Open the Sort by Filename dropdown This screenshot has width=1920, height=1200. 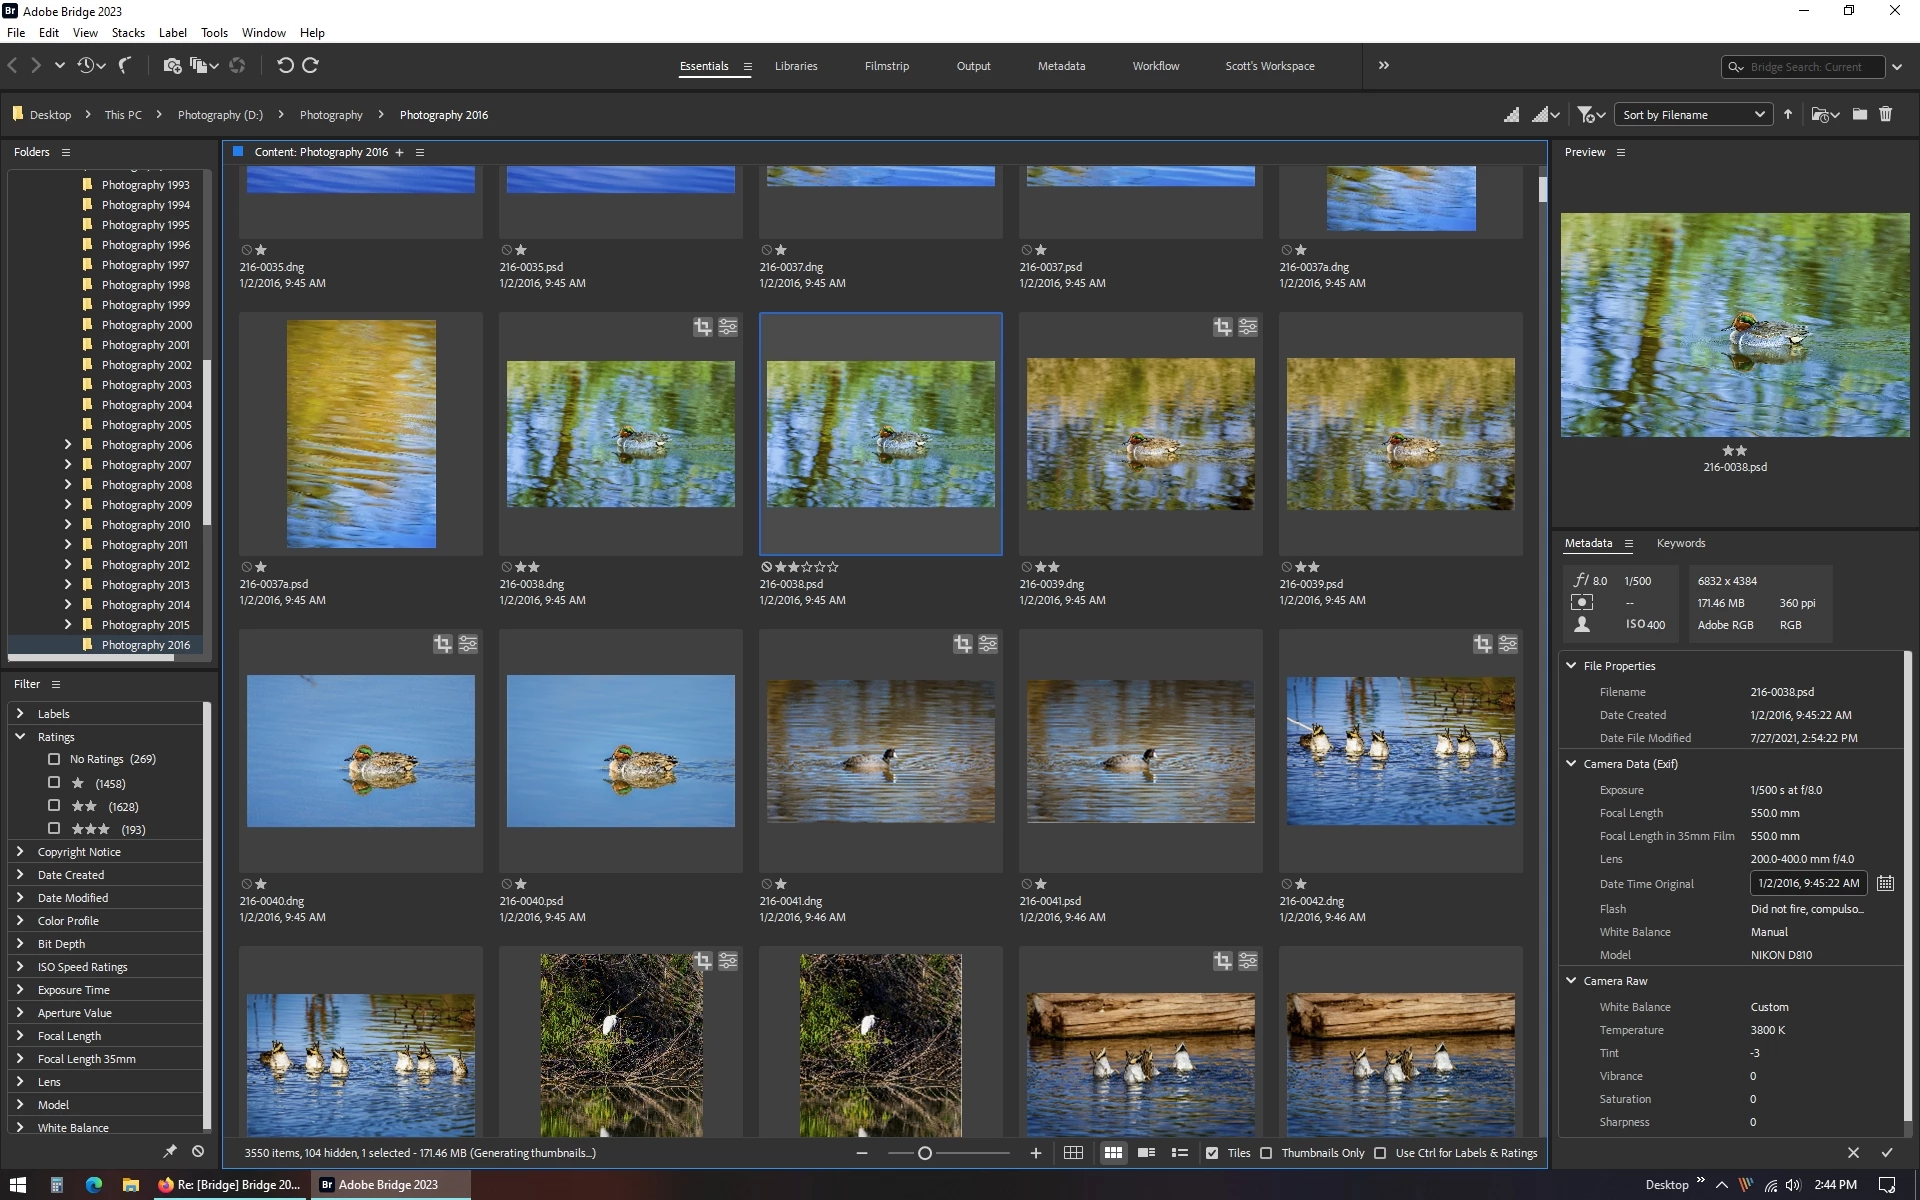pyautogui.click(x=1693, y=115)
